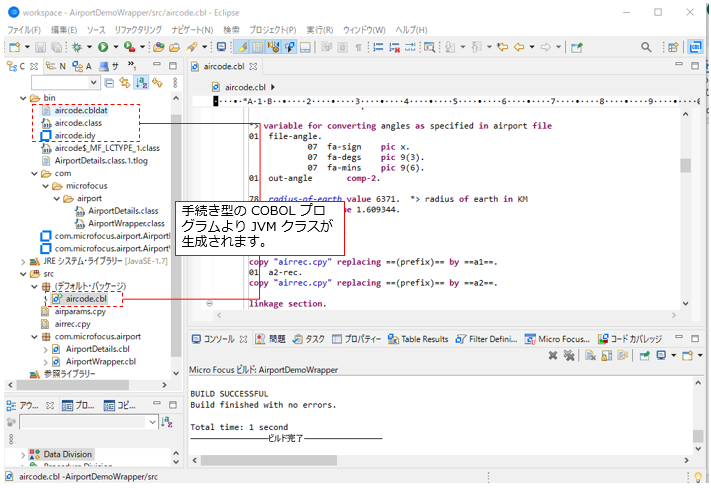Open the New wizard dropdown arrow
This screenshot has height=490, width=711.
pos(27,47)
